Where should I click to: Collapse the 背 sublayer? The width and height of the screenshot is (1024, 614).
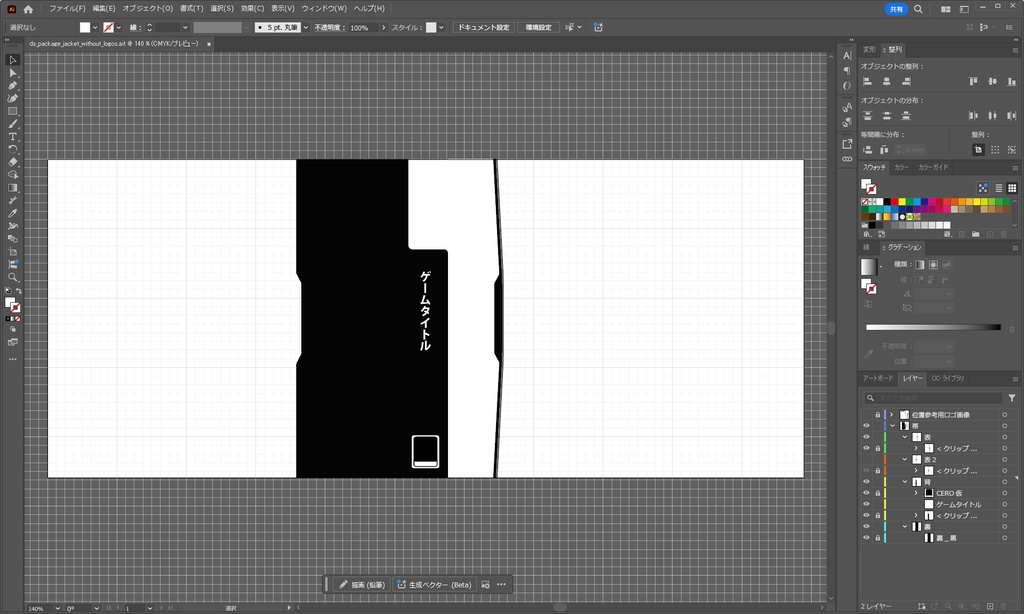tap(905, 482)
